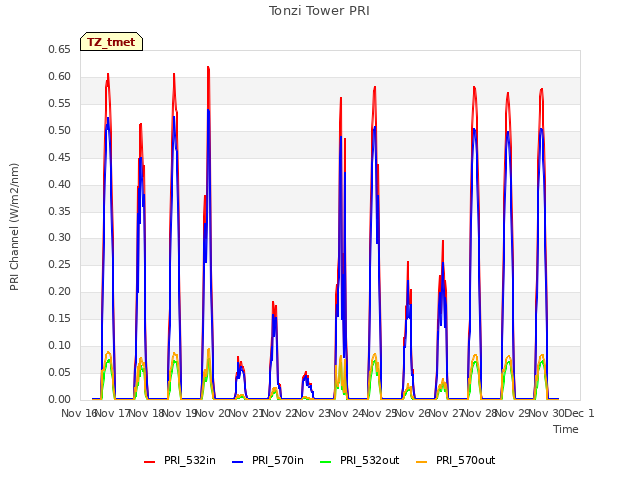Click the Nov 16 x-axis tick label
The height and width of the screenshot is (480, 640).
pyautogui.click(x=78, y=413)
